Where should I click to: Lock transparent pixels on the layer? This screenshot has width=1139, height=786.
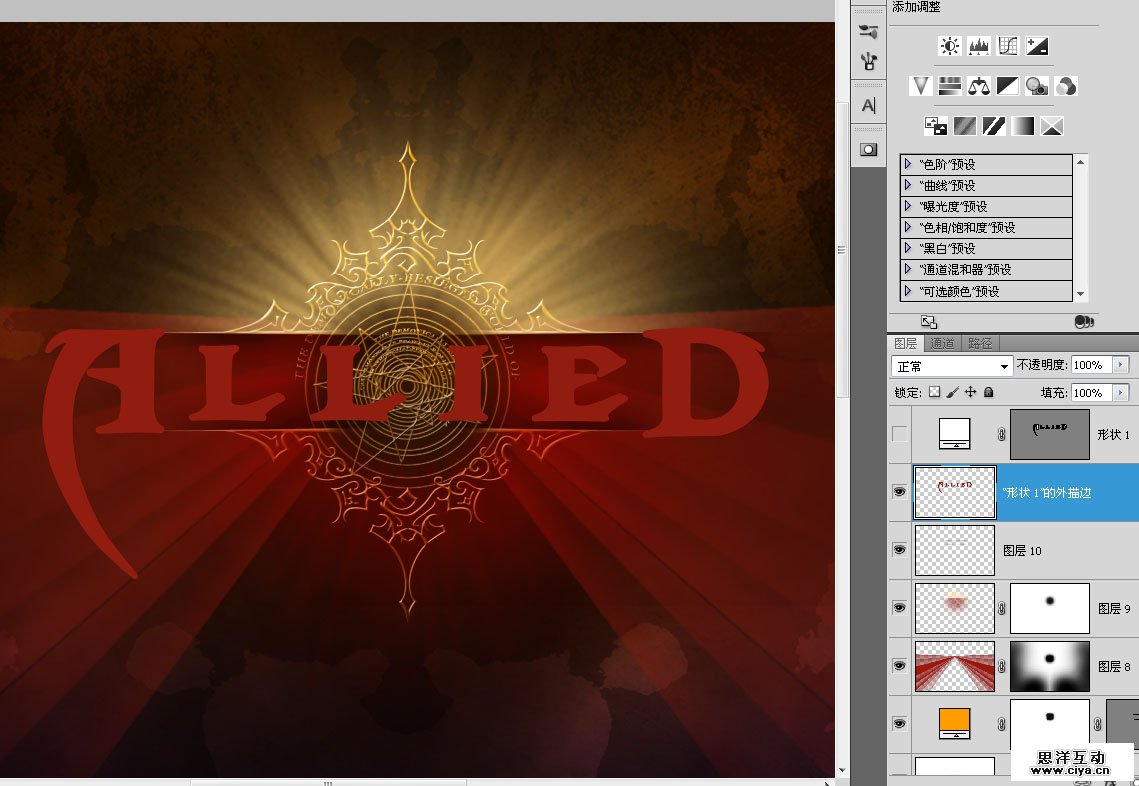click(934, 393)
